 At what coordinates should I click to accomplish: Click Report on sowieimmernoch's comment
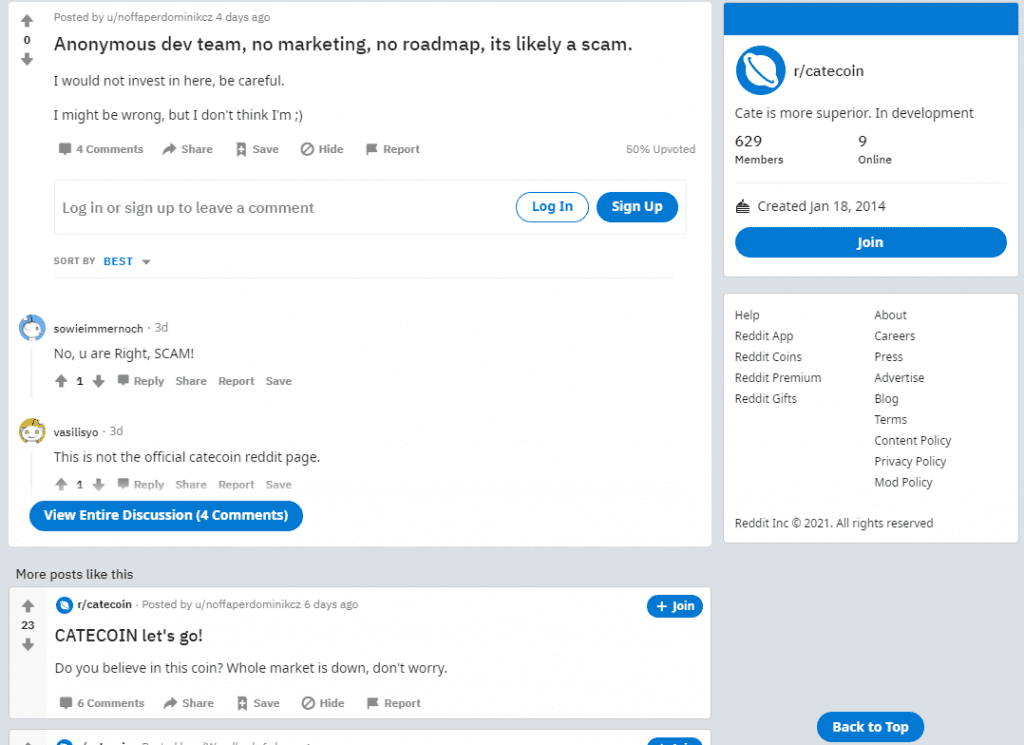pos(236,381)
